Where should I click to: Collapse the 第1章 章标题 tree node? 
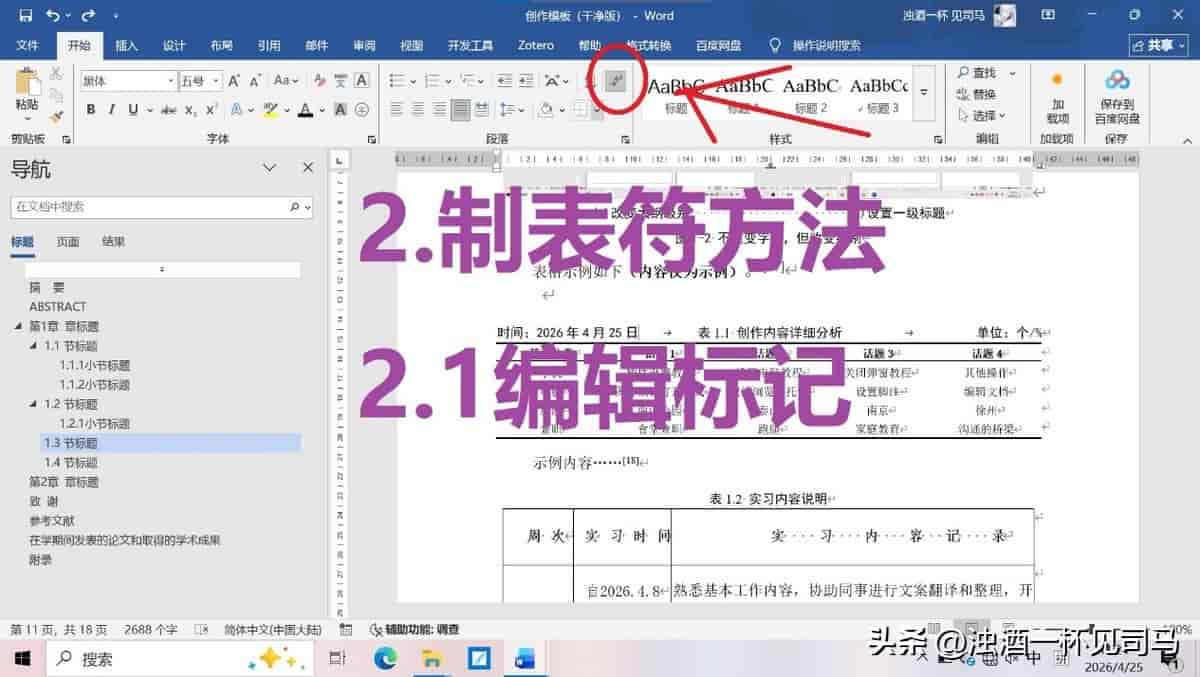[18, 327]
